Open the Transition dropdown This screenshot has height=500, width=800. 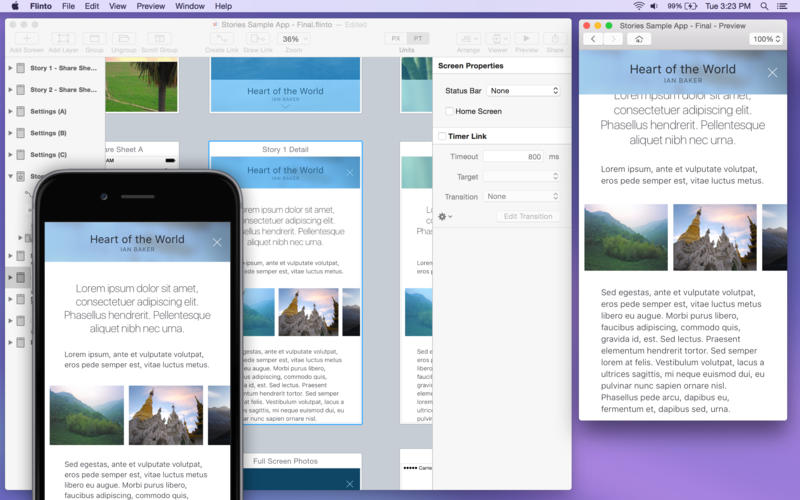click(522, 196)
